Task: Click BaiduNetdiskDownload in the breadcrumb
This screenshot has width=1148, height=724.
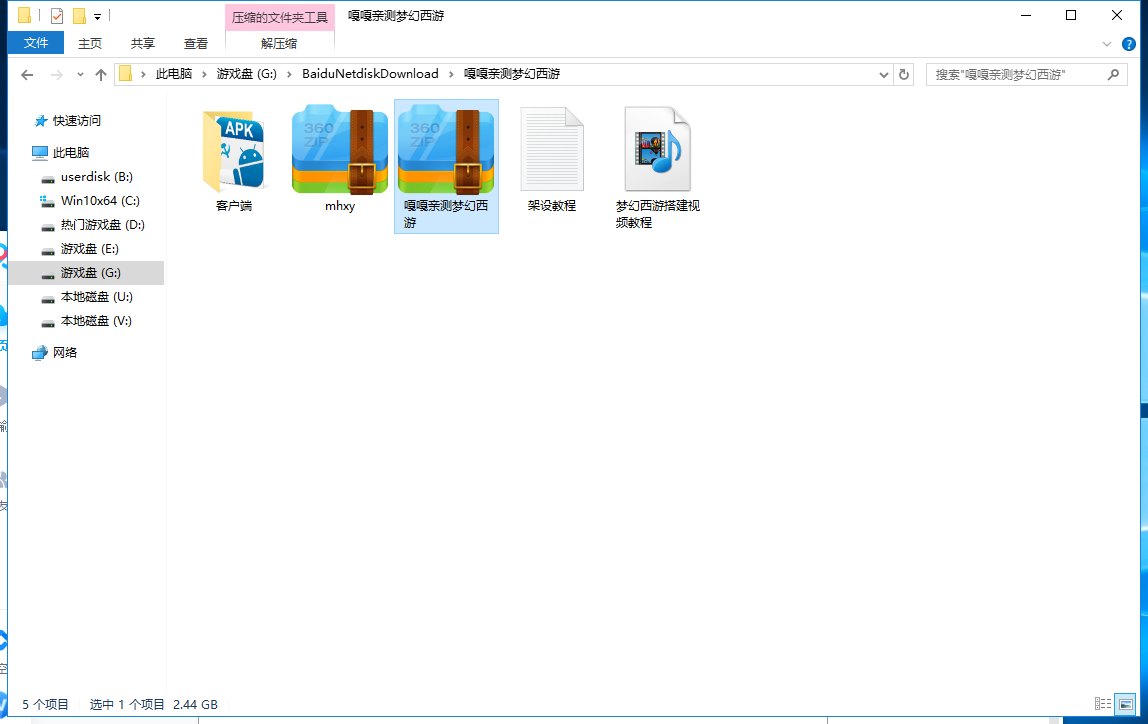Action: 370,74
